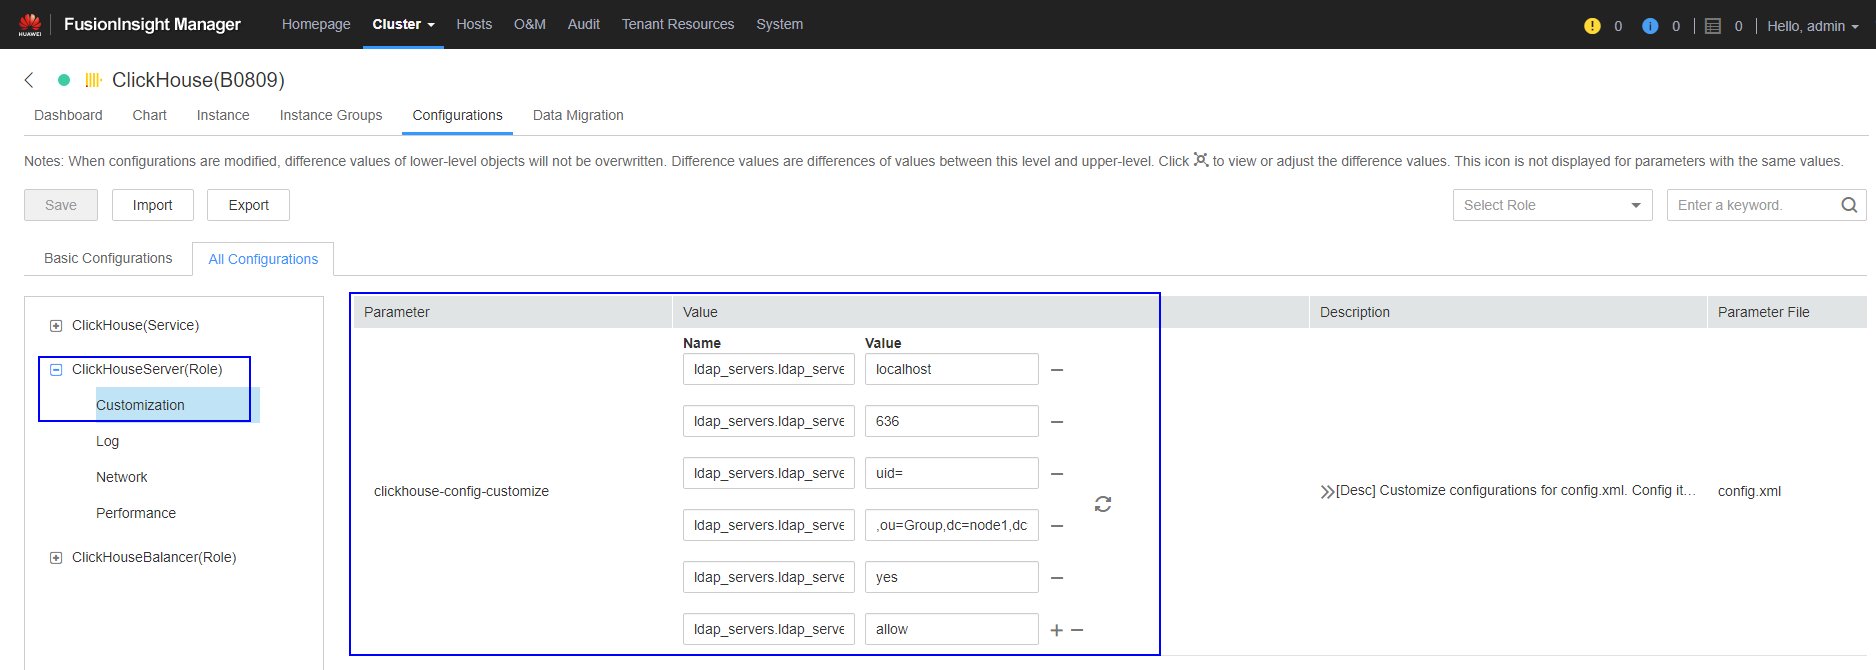1876x670 pixels.
Task: Open the Select Role dropdown
Action: (1552, 205)
